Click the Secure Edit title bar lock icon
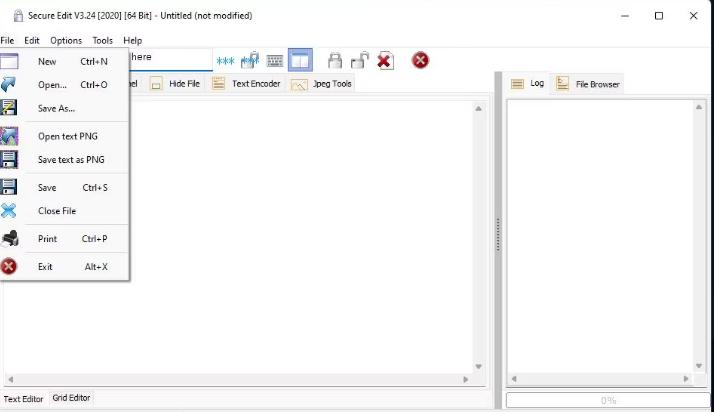 [x=18, y=16]
